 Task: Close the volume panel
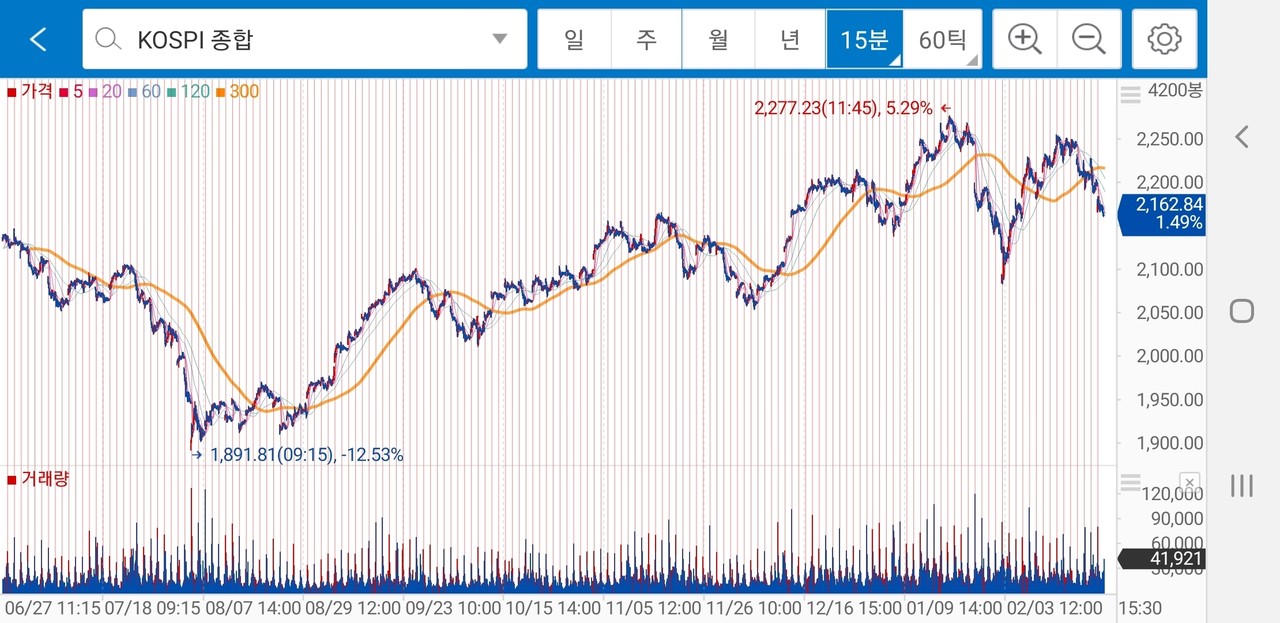1188,481
